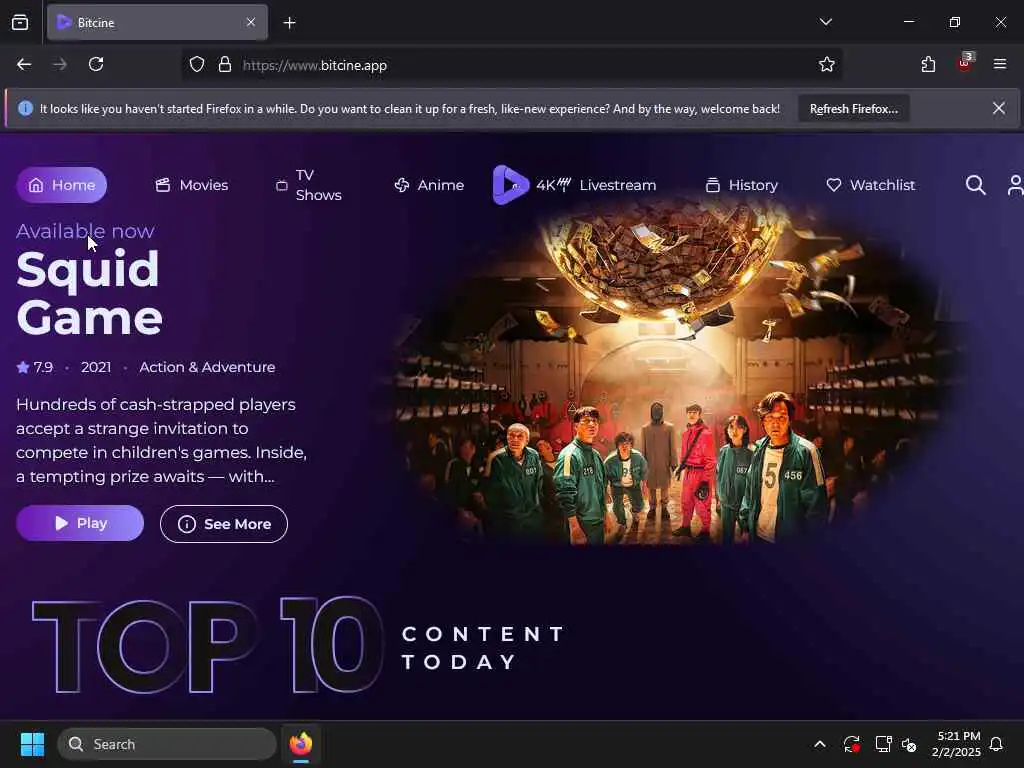Click the muted volume tray icon

click(x=909, y=744)
